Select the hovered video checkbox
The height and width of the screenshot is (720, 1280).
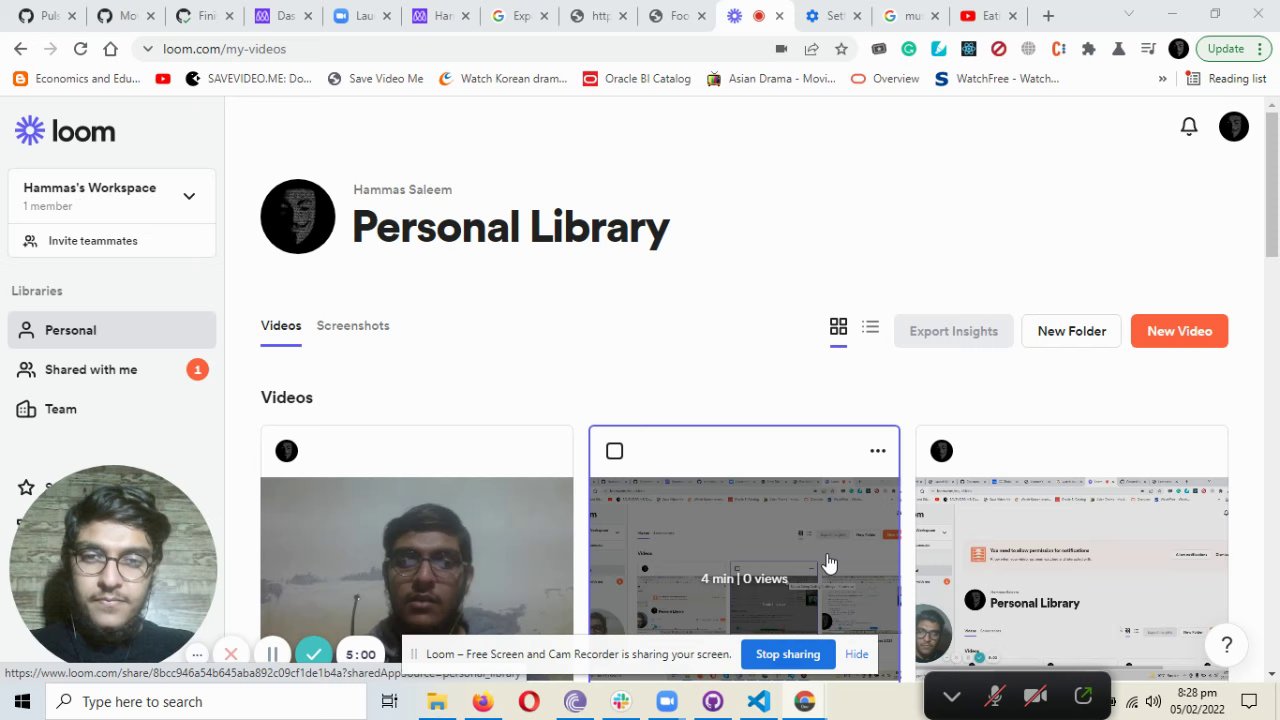click(614, 451)
